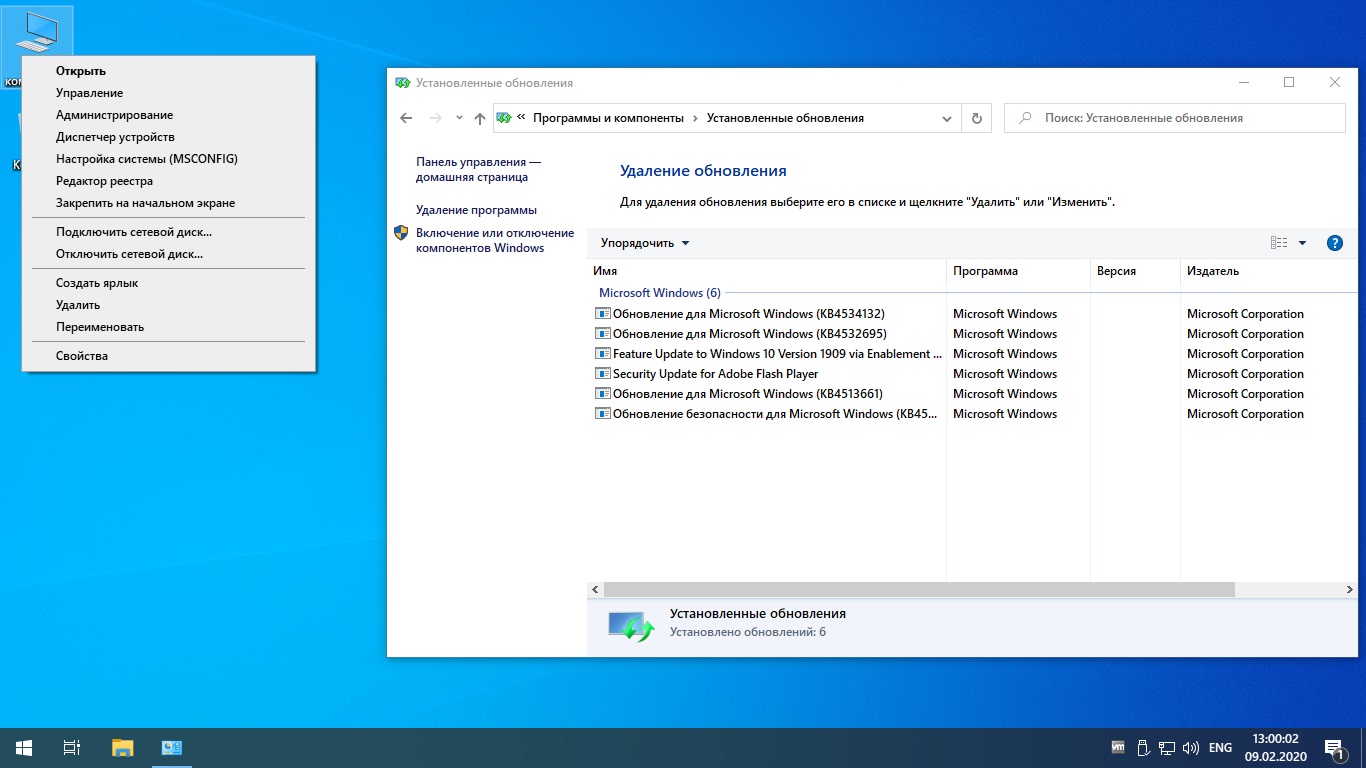Click the Installed Updates icon in details pane

click(x=631, y=625)
